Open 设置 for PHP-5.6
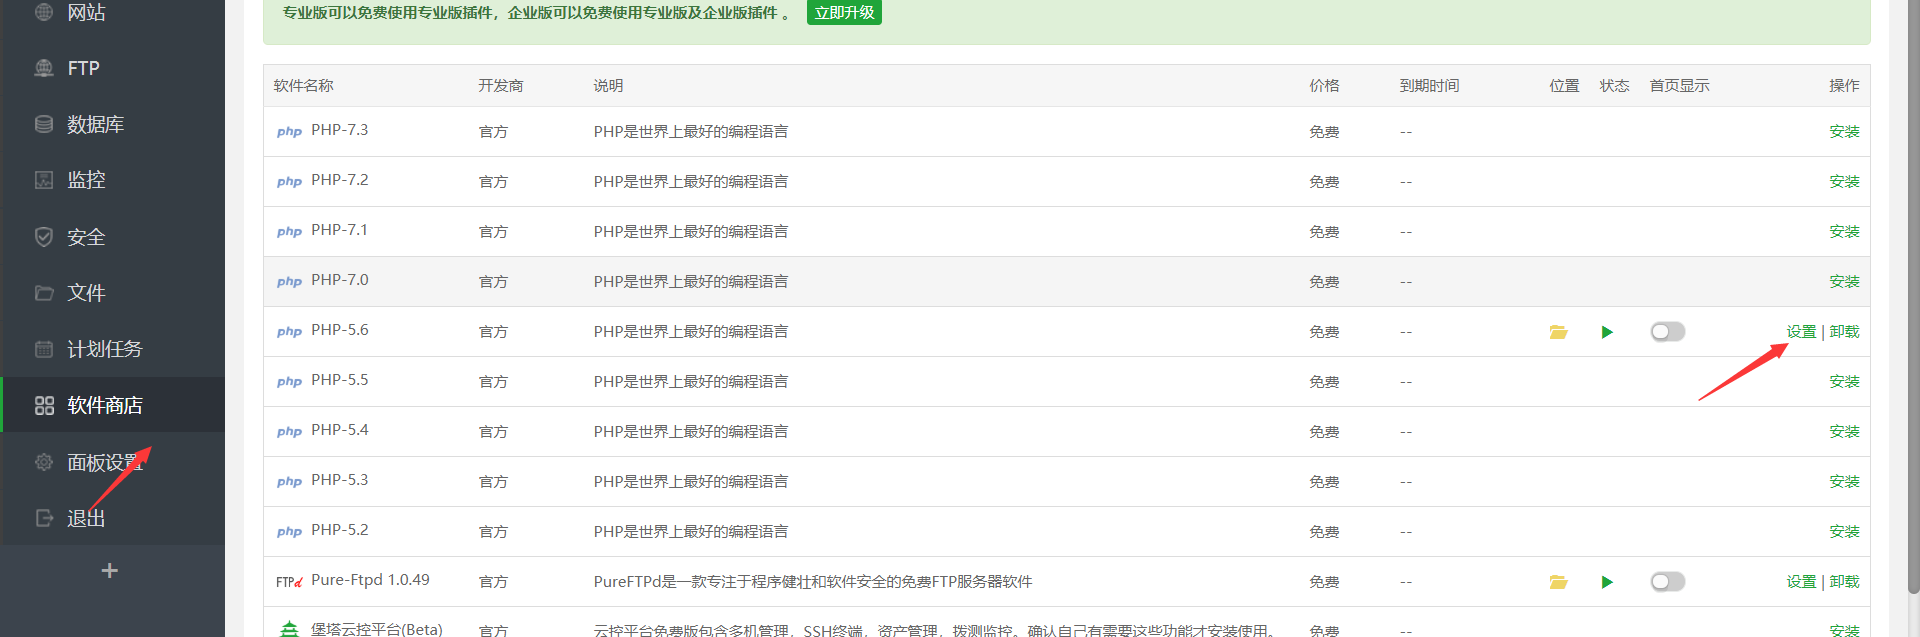Viewport: 1920px width, 637px height. (1801, 332)
